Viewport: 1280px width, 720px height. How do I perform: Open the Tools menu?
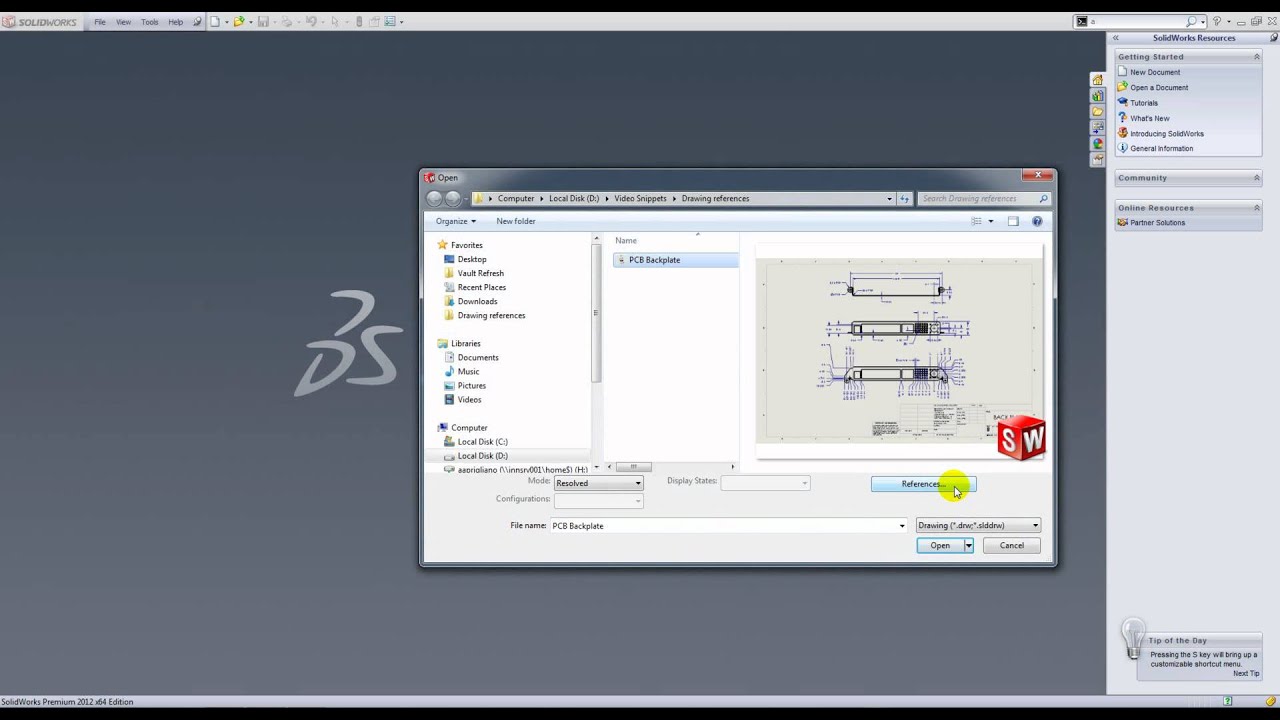click(x=149, y=22)
